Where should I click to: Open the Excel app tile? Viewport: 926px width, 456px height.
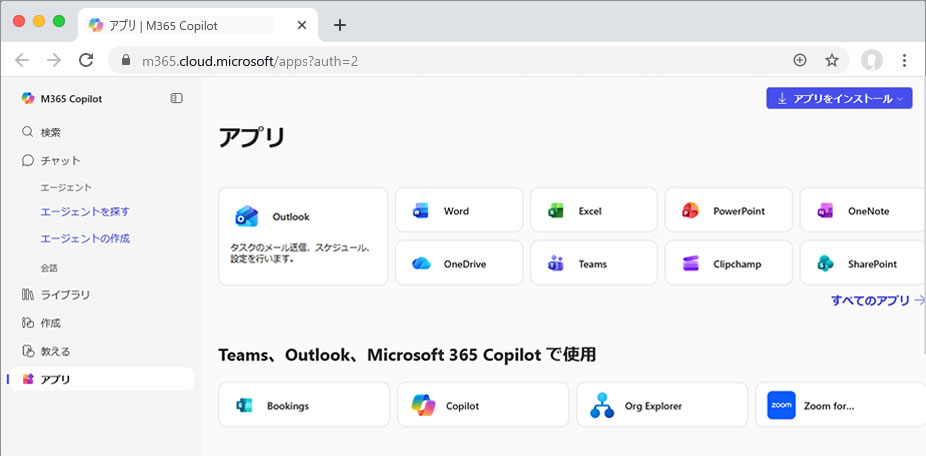click(593, 211)
